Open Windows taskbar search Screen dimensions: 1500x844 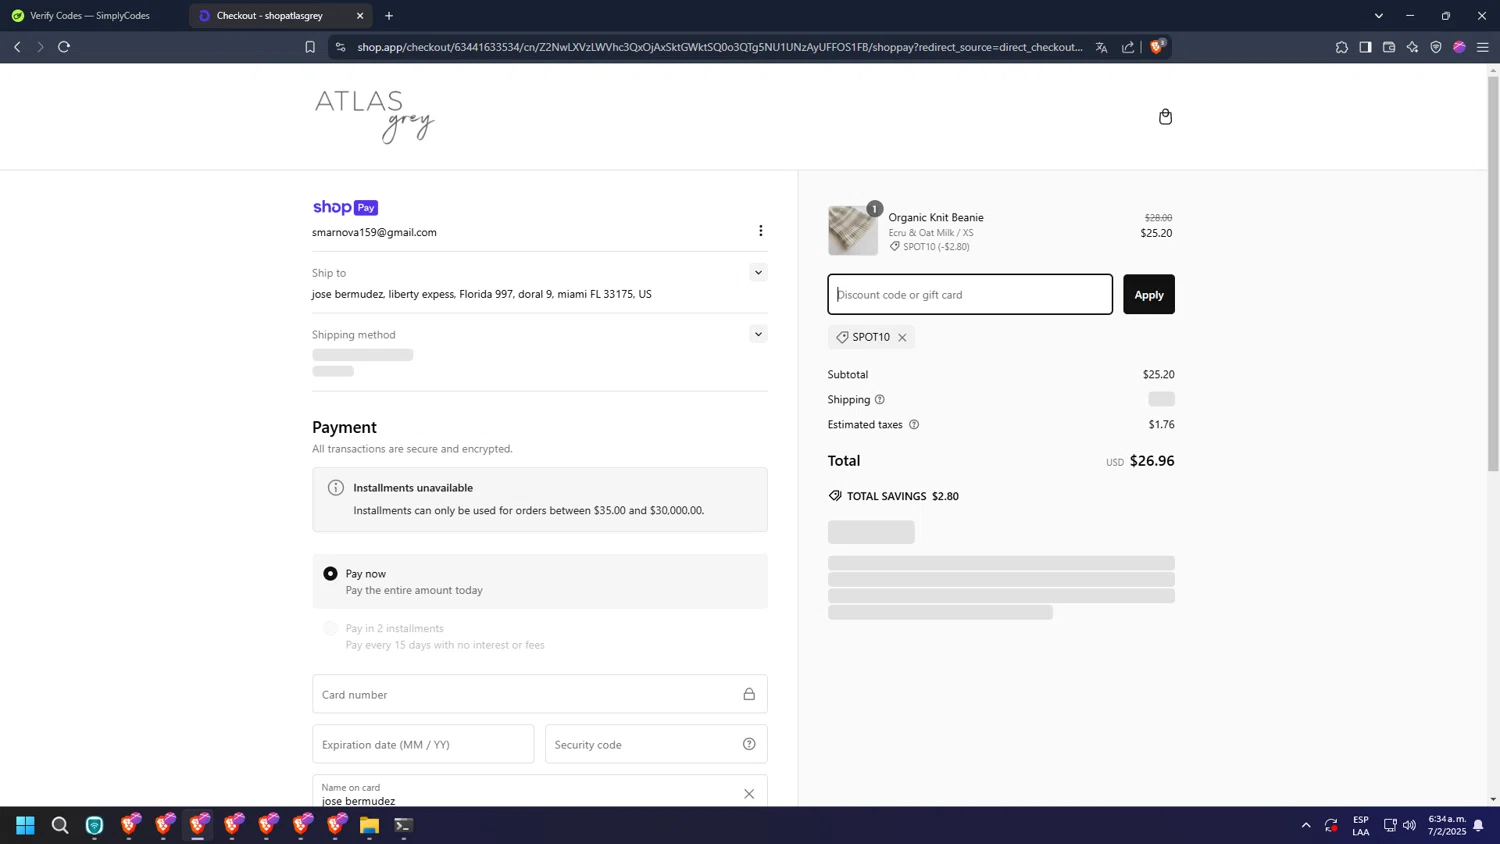coord(60,825)
